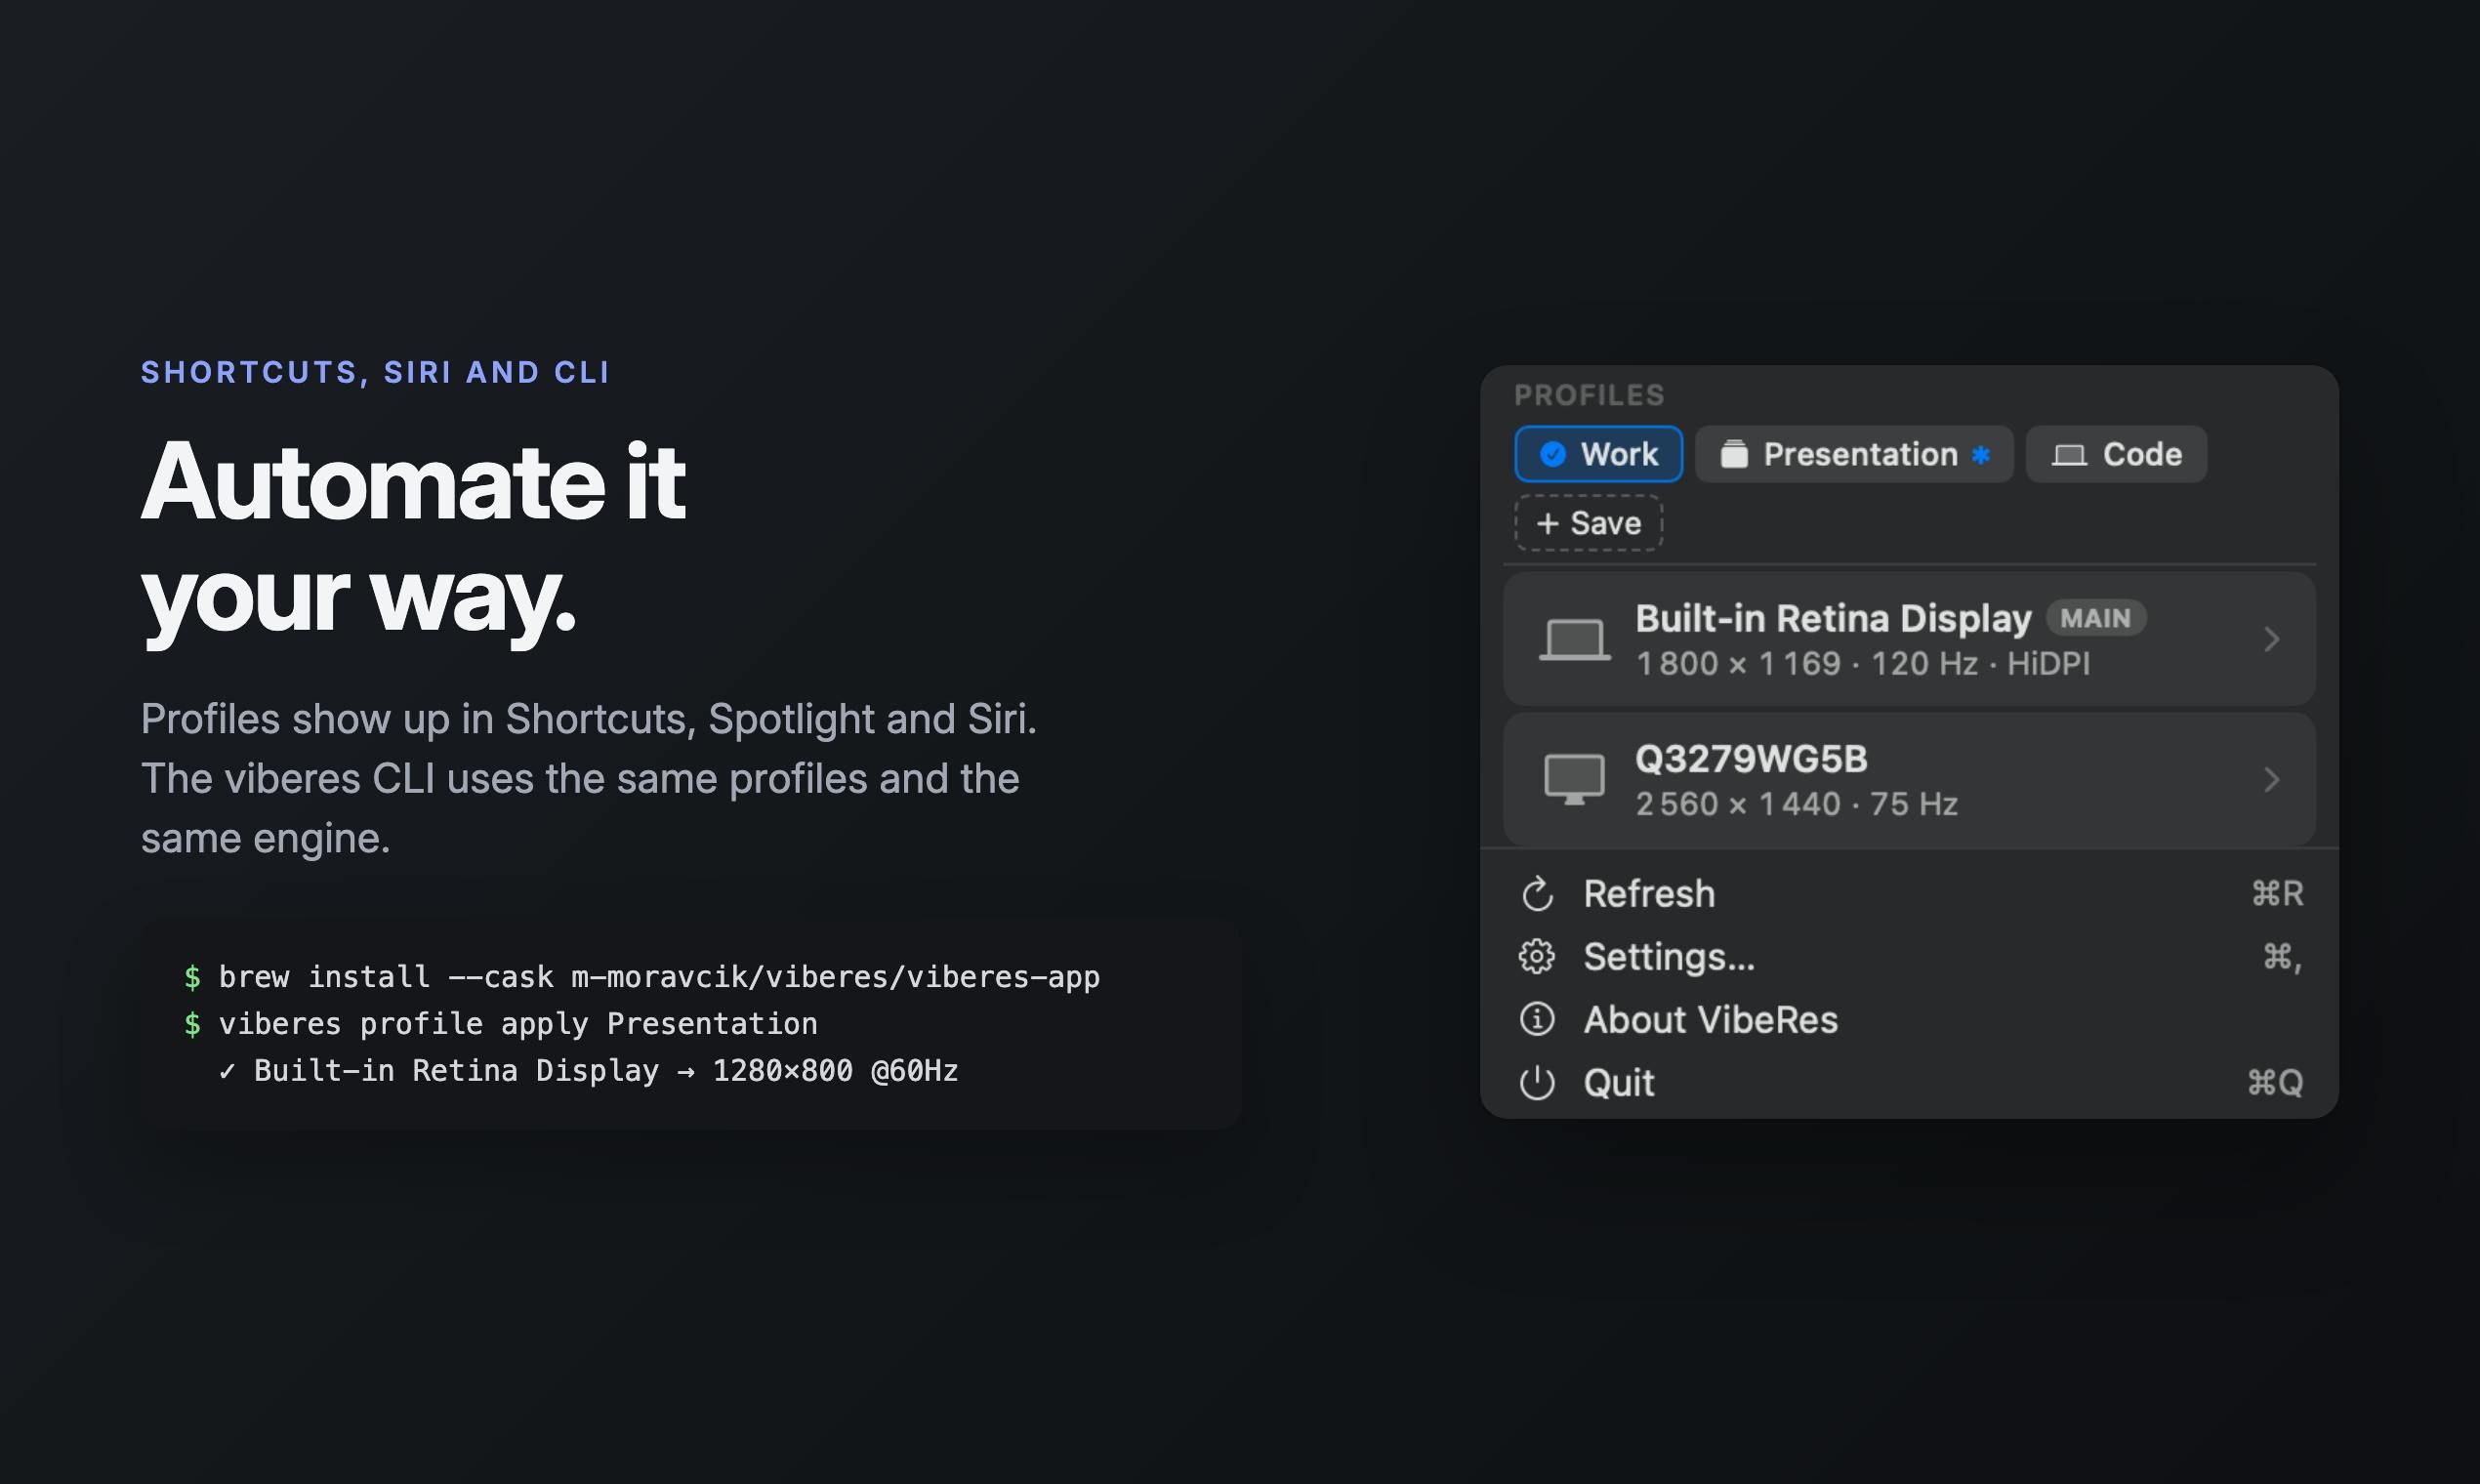Viewport: 2480px width, 1484px height.
Task: Choose Quit from the menu
Action: pyautogui.click(x=1909, y=1083)
